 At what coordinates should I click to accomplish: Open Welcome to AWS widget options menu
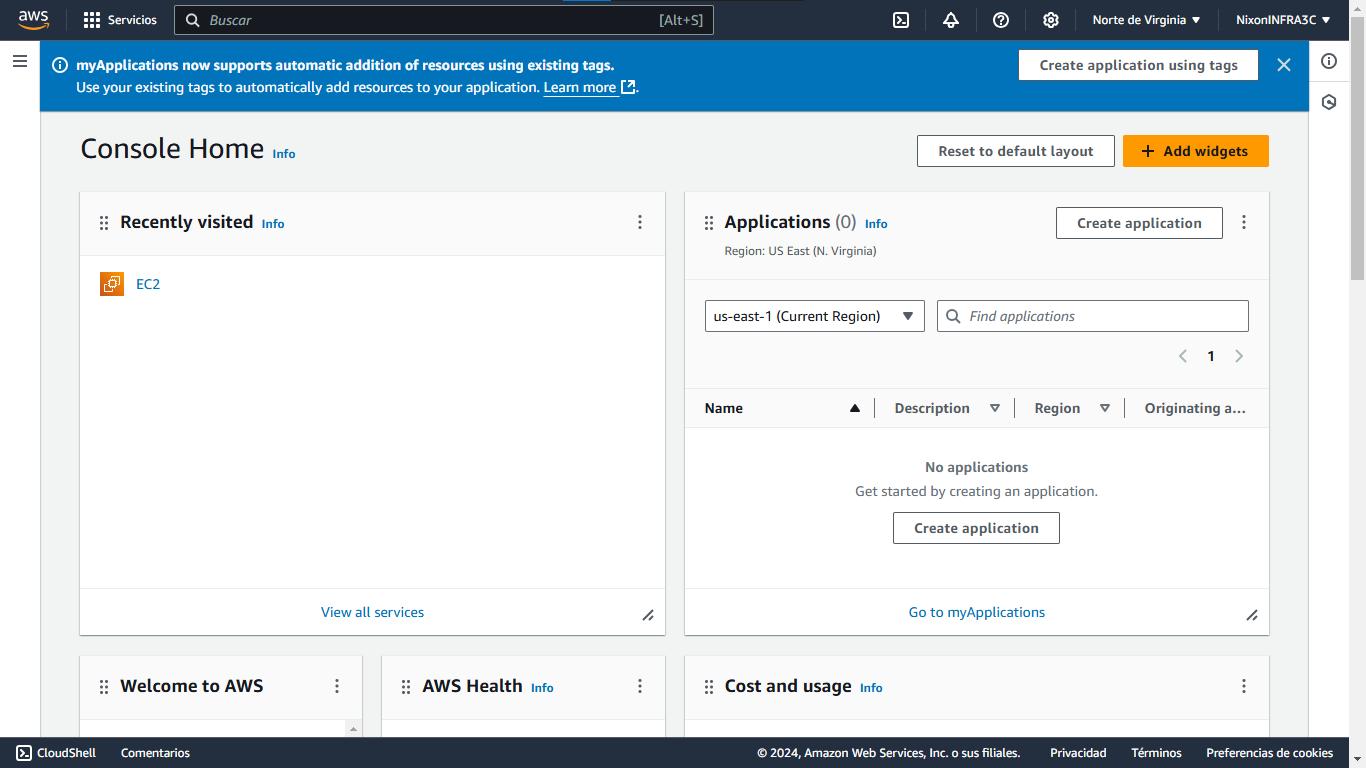coord(337,686)
